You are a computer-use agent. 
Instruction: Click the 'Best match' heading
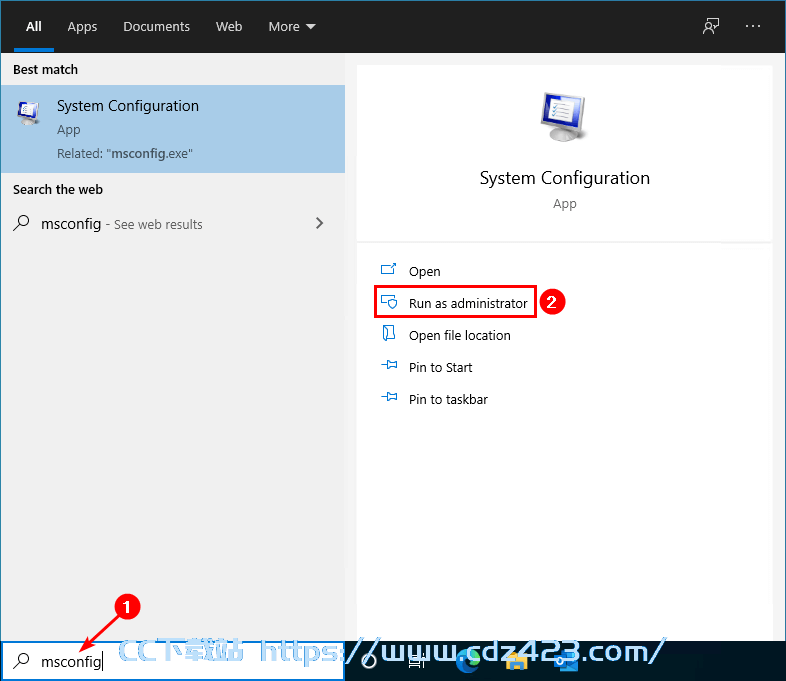point(45,69)
